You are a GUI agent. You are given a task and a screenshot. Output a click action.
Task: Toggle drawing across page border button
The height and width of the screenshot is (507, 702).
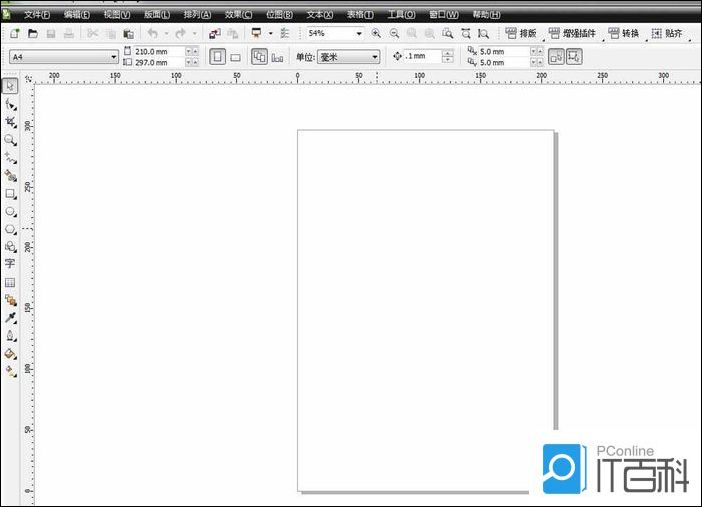tap(574, 57)
